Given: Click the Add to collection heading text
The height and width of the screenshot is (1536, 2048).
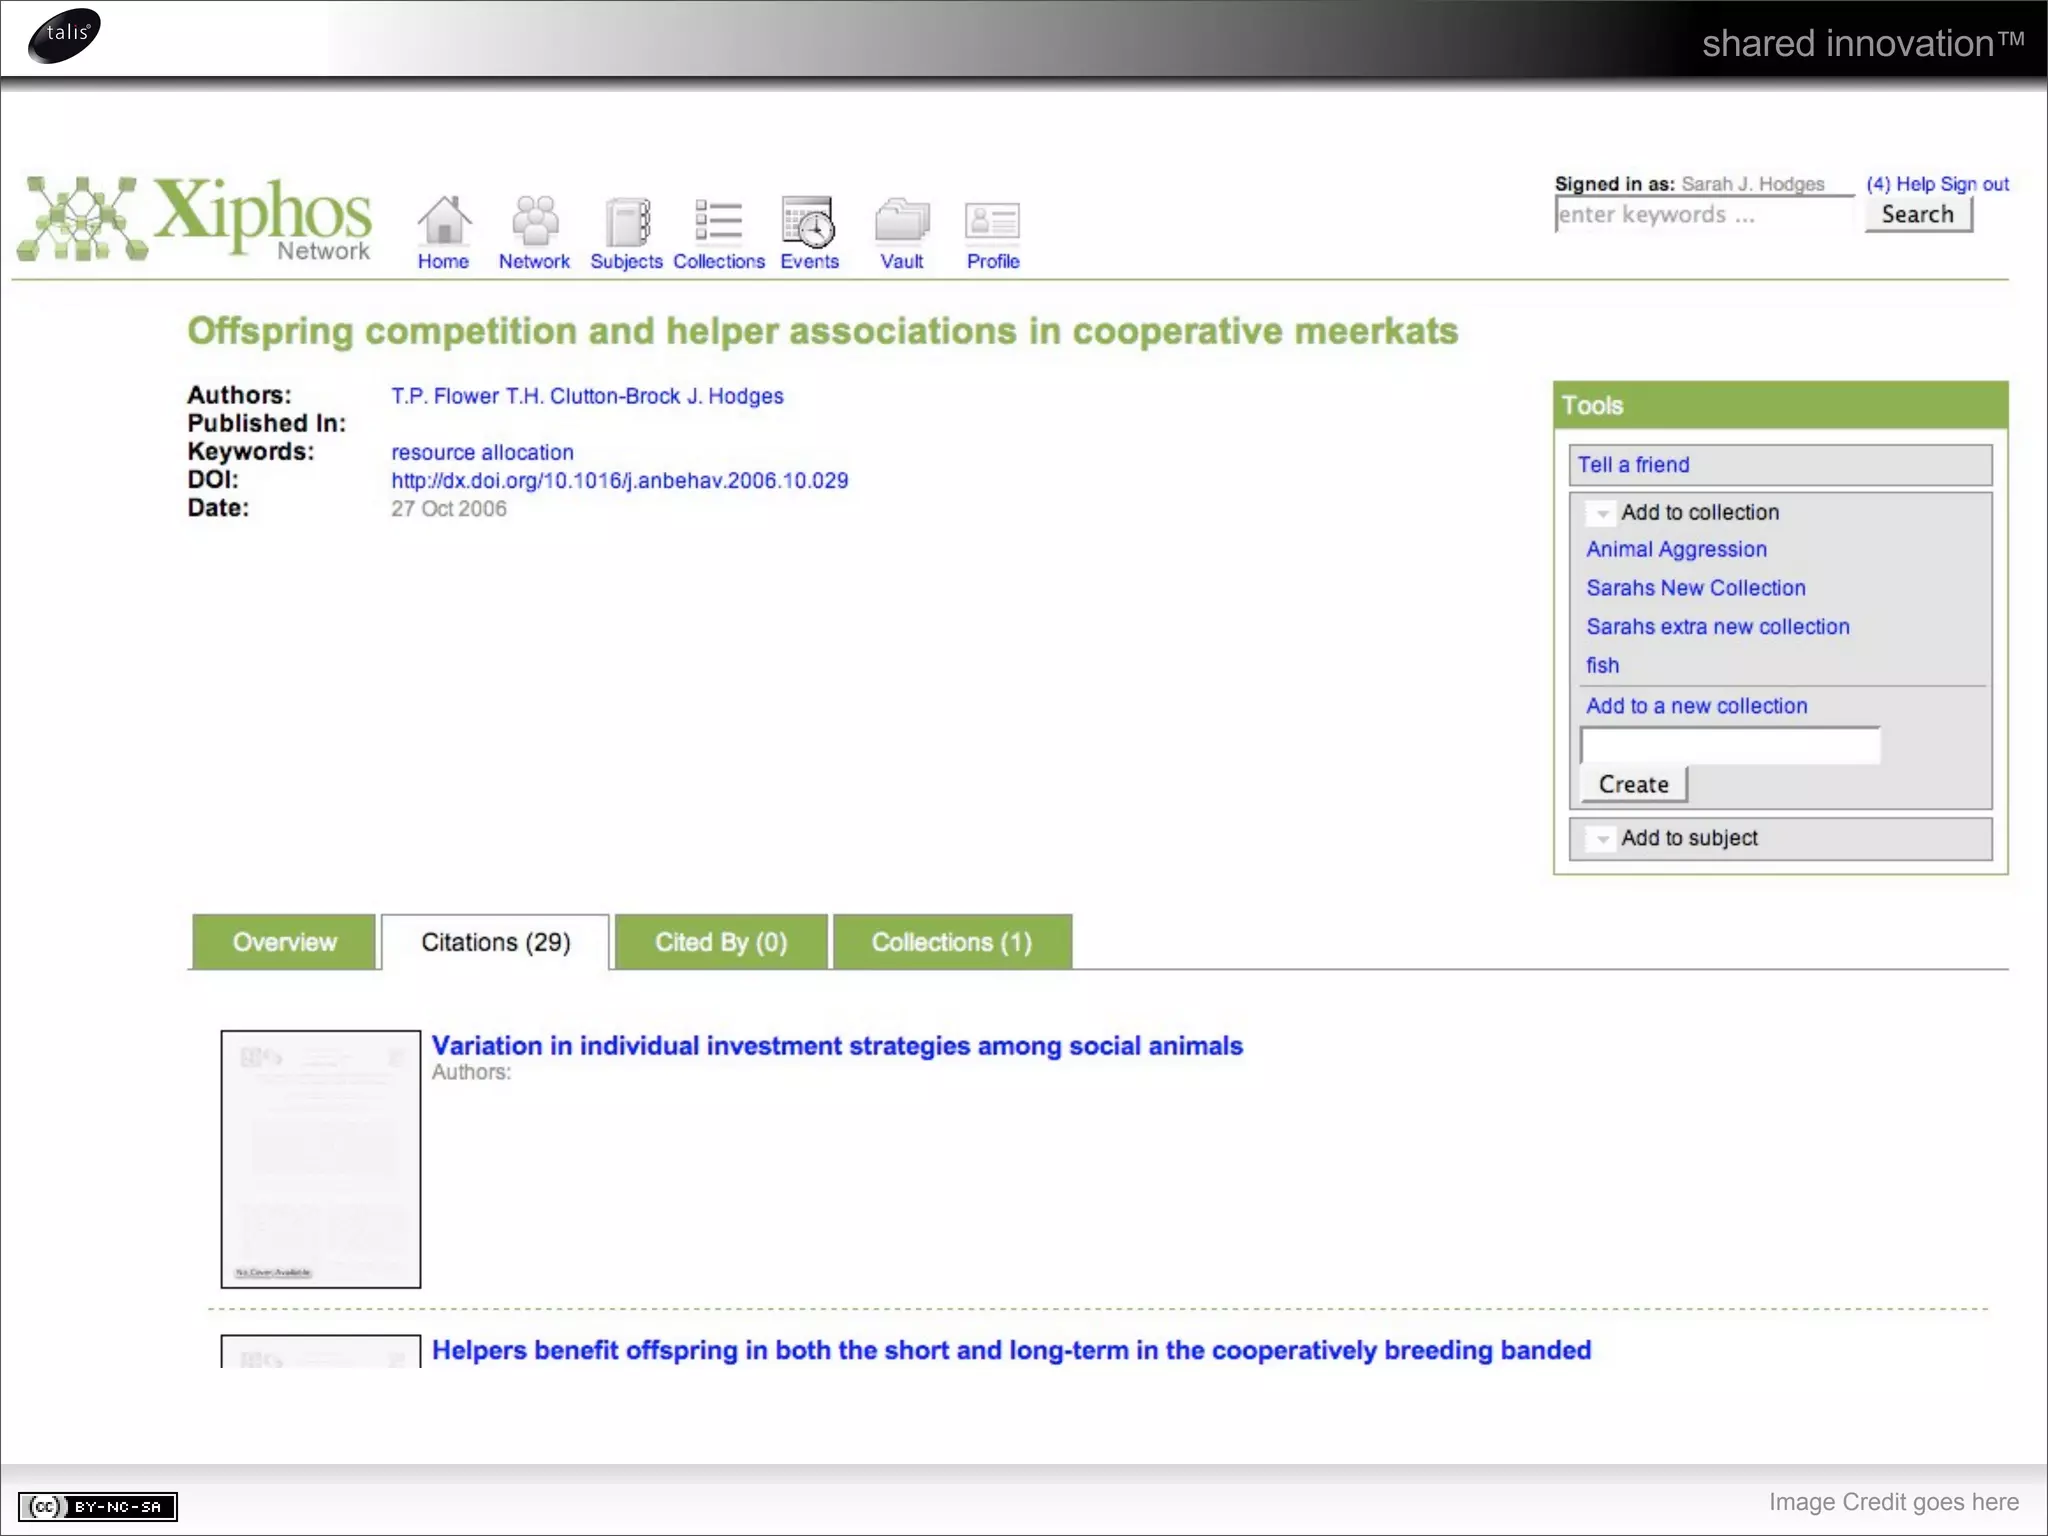Looking at the screenshot, I should pos(1700,512).
